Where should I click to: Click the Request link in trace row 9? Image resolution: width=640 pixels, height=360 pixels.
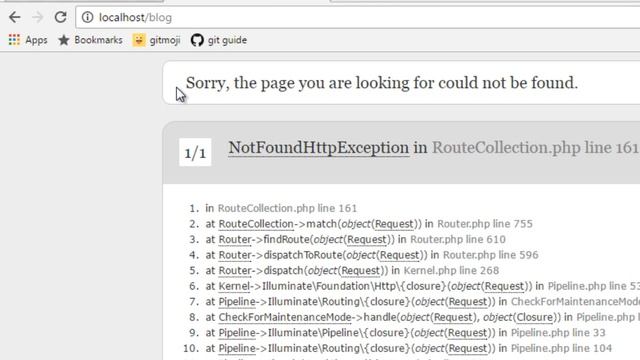pos(468,332)
